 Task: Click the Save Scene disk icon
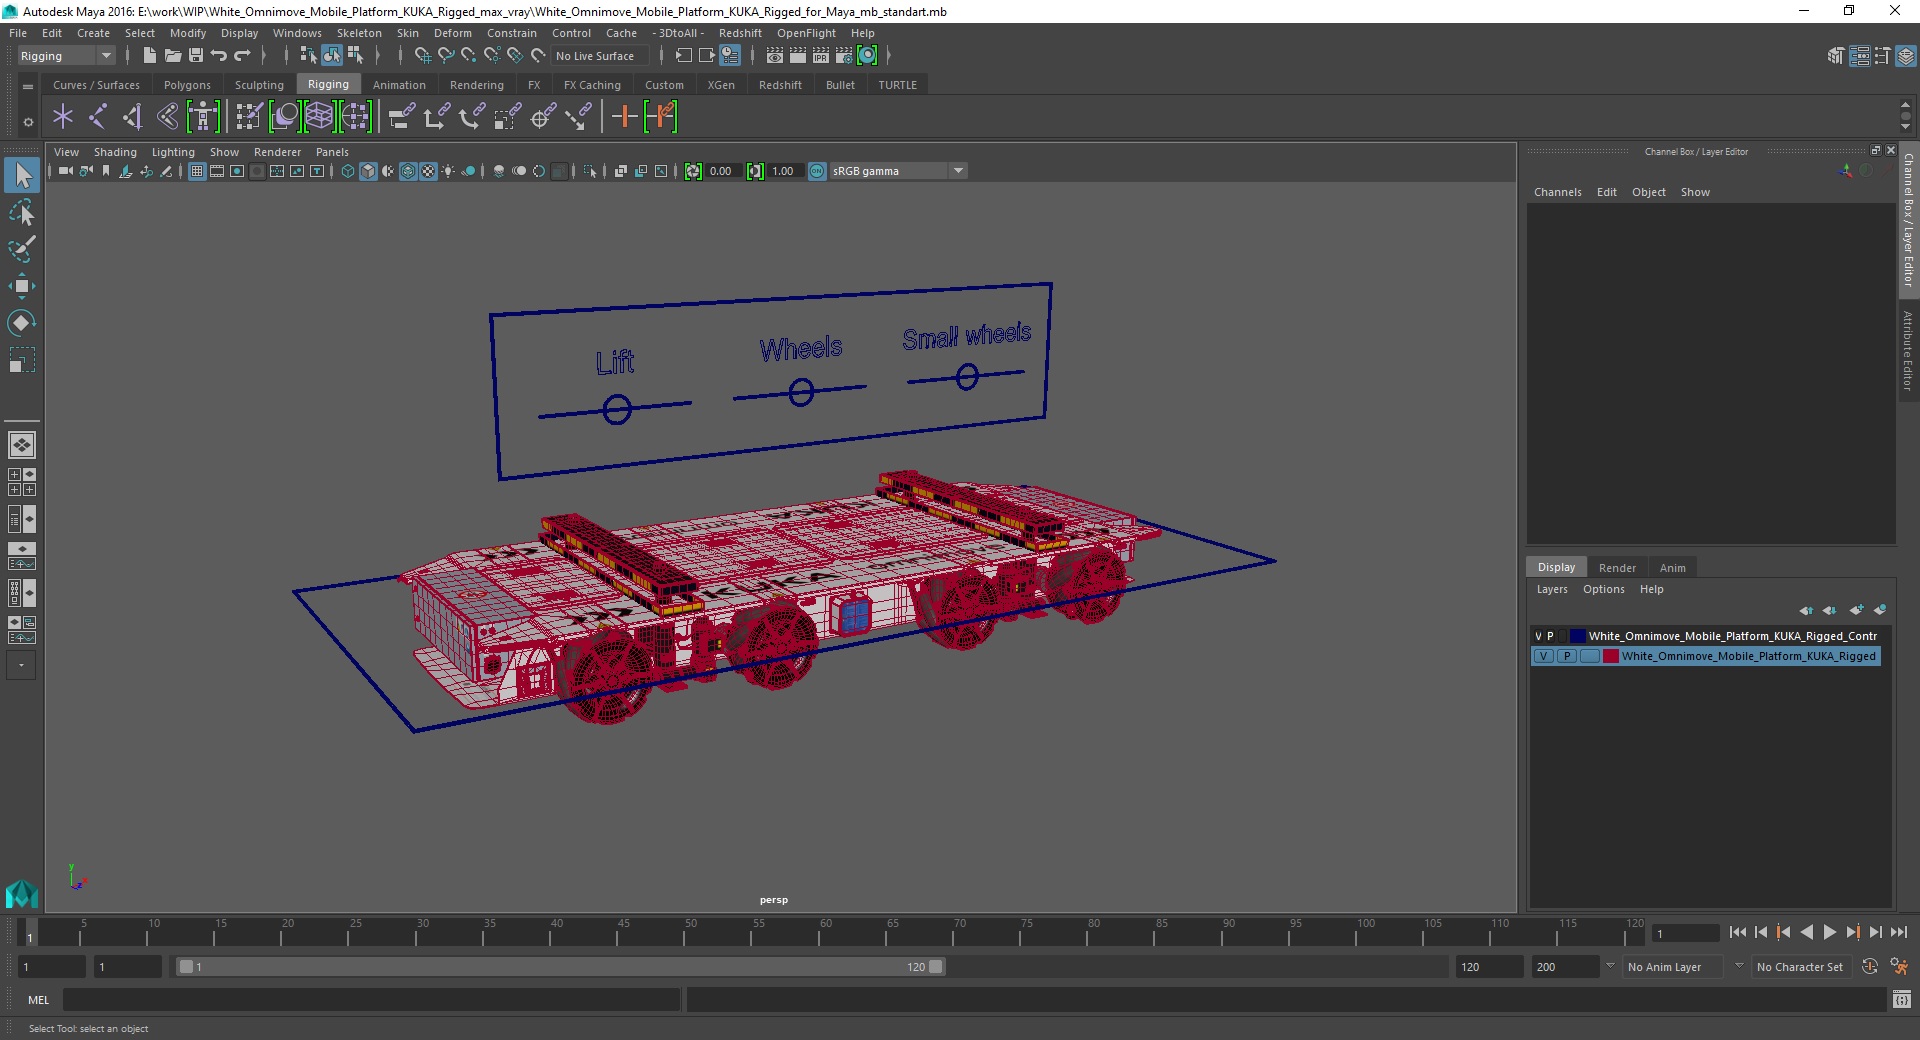tap(196, 56)
